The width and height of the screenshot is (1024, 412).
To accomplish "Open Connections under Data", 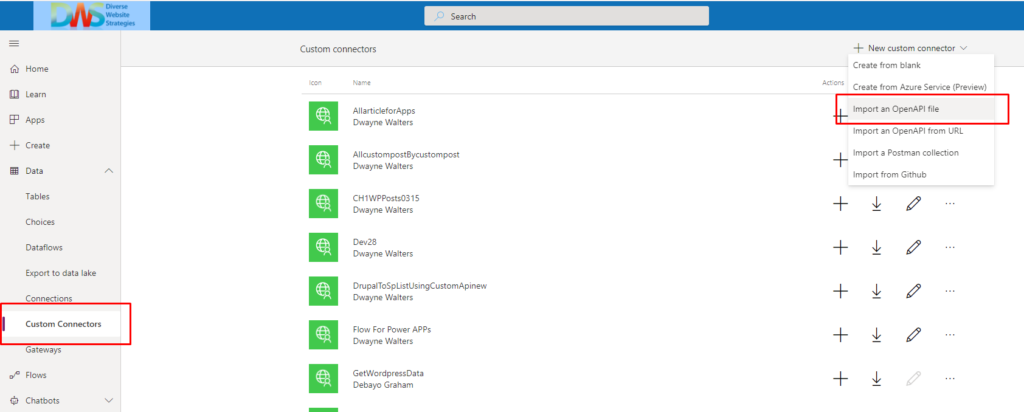I will point(48,298).
